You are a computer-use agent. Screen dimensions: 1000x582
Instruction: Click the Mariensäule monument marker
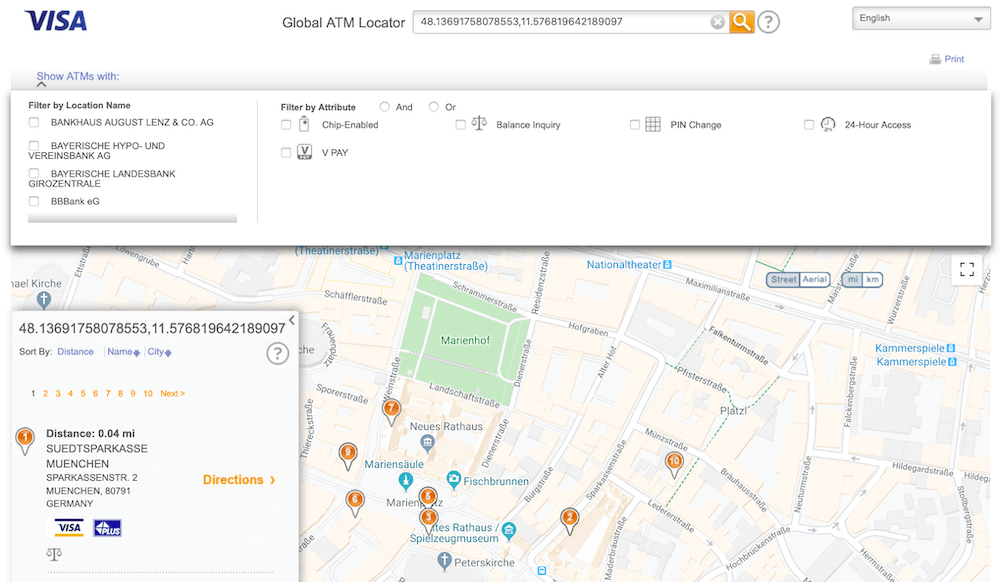click(406, 480)
